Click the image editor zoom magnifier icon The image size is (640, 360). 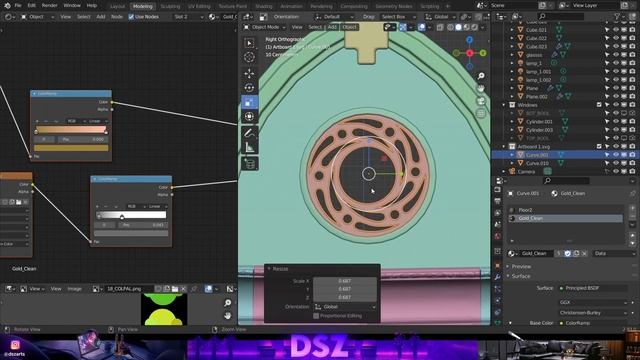click(x=227, y=302)
